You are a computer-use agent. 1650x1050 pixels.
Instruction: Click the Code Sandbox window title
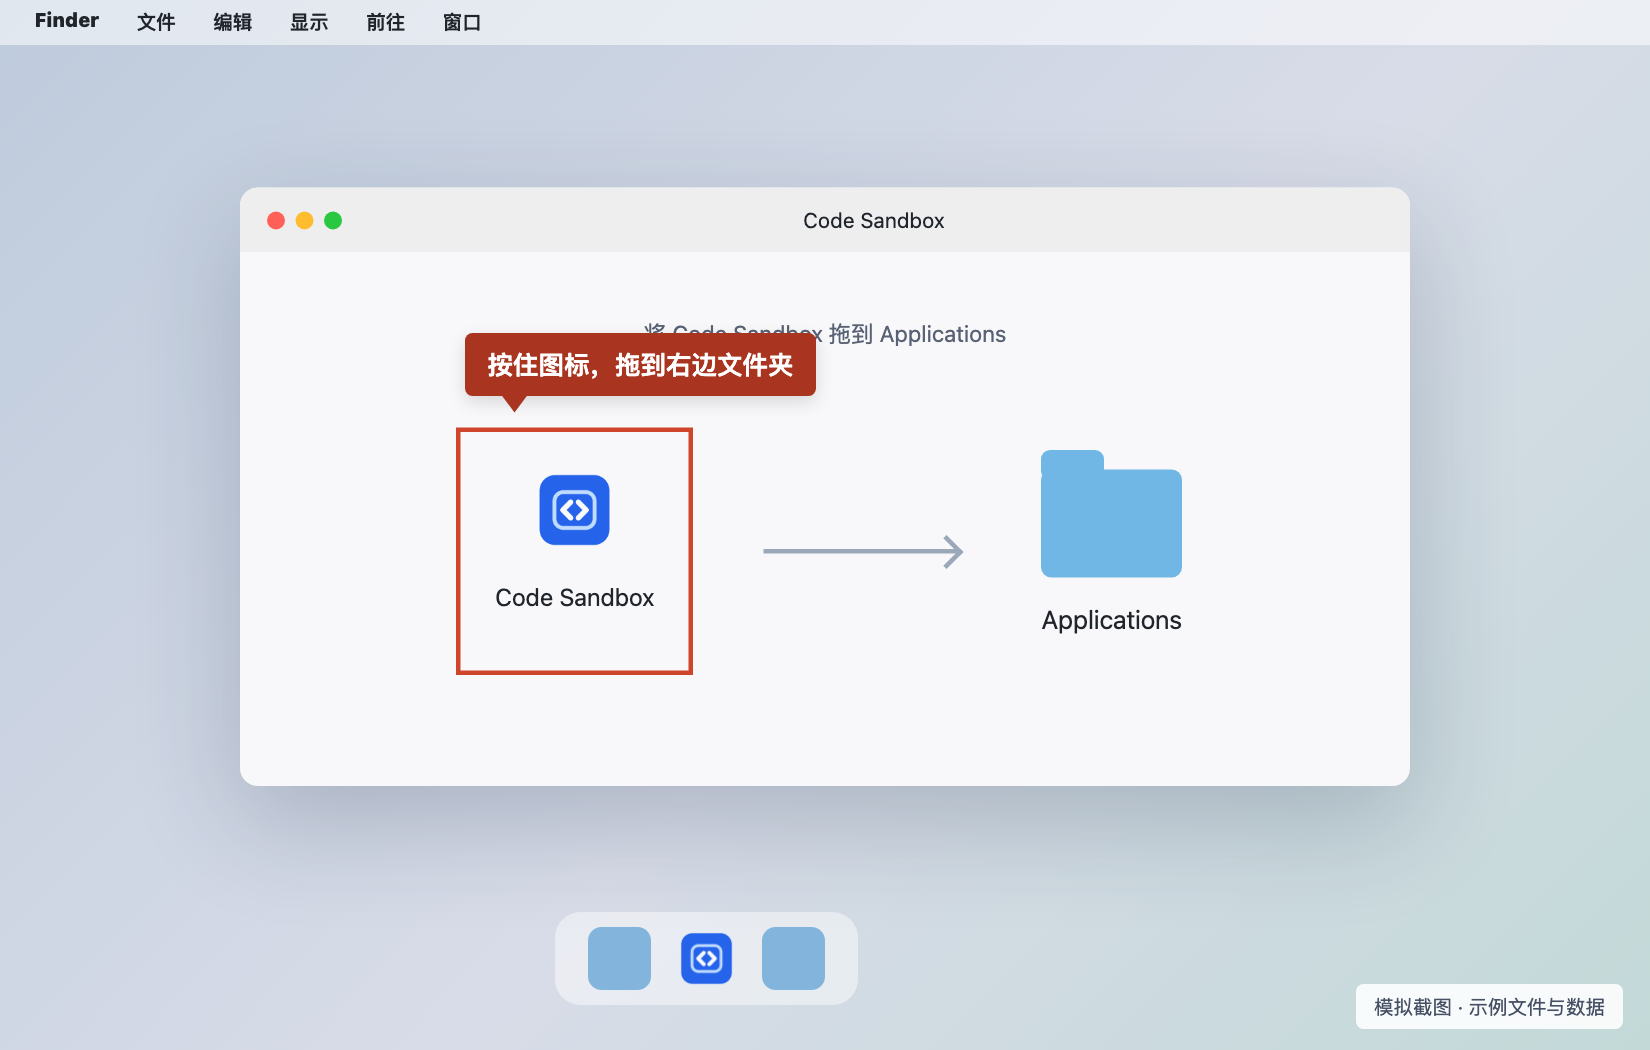pos(873,221)
